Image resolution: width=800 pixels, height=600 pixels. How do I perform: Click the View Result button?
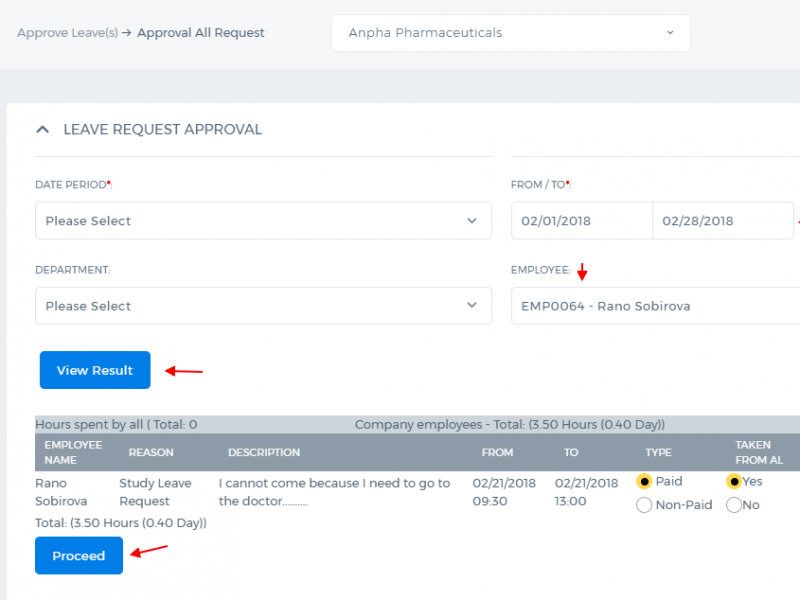click(x=95, y=370)
